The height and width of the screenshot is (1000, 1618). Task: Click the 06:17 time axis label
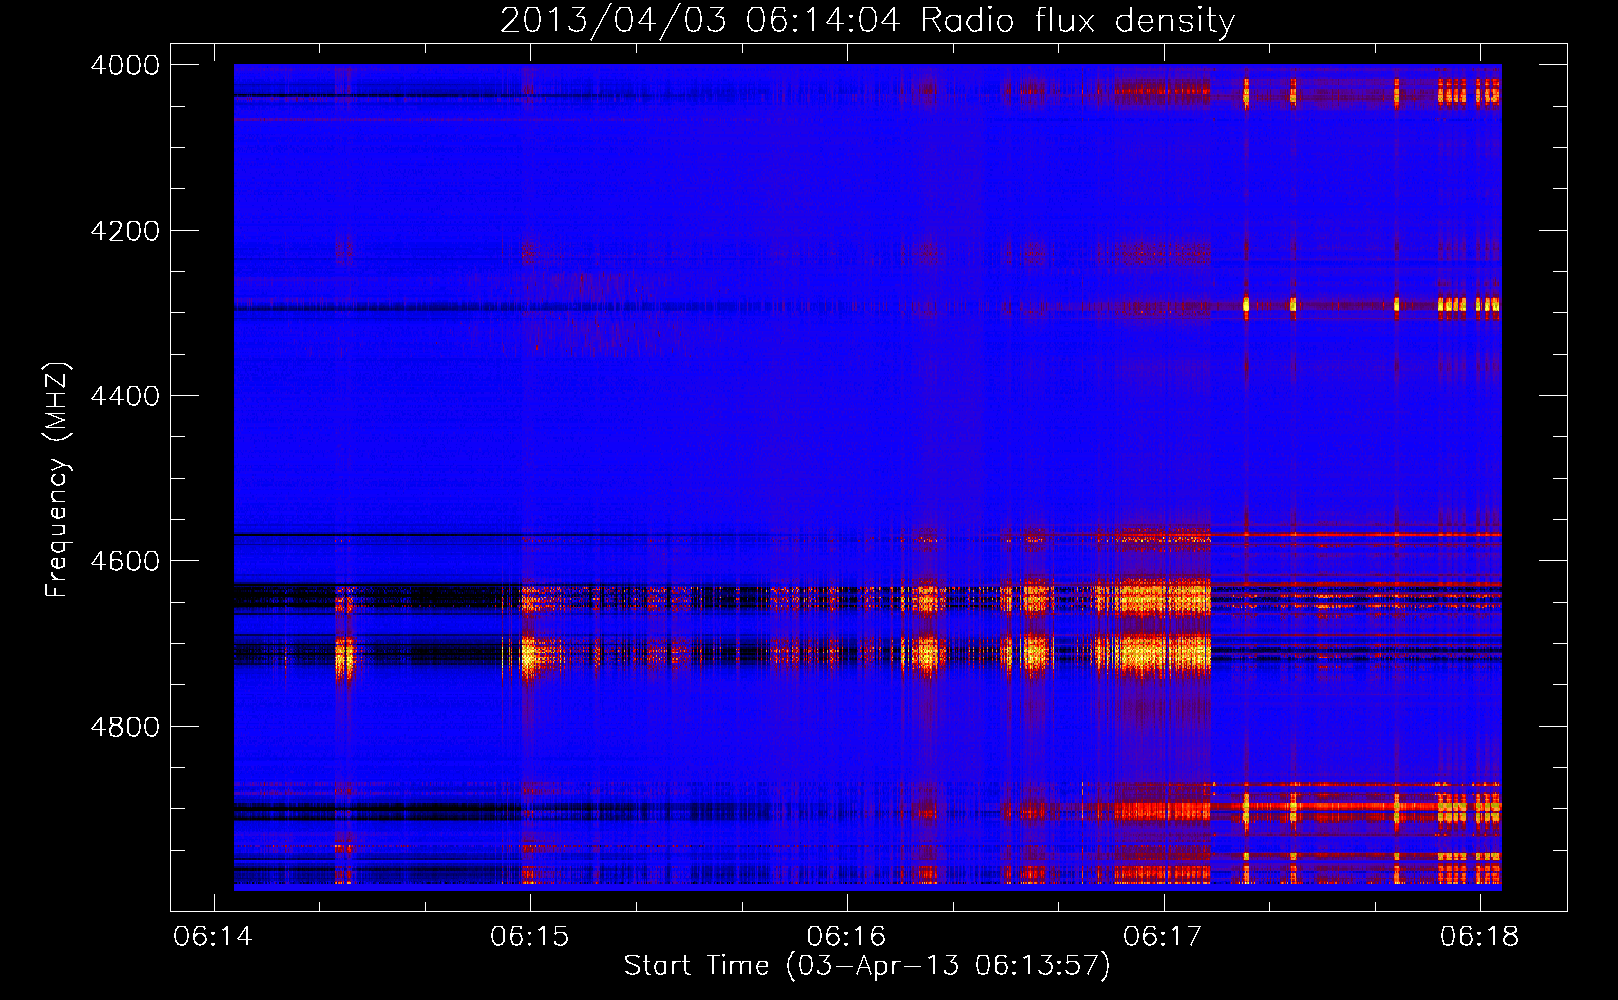[1163, 936]
